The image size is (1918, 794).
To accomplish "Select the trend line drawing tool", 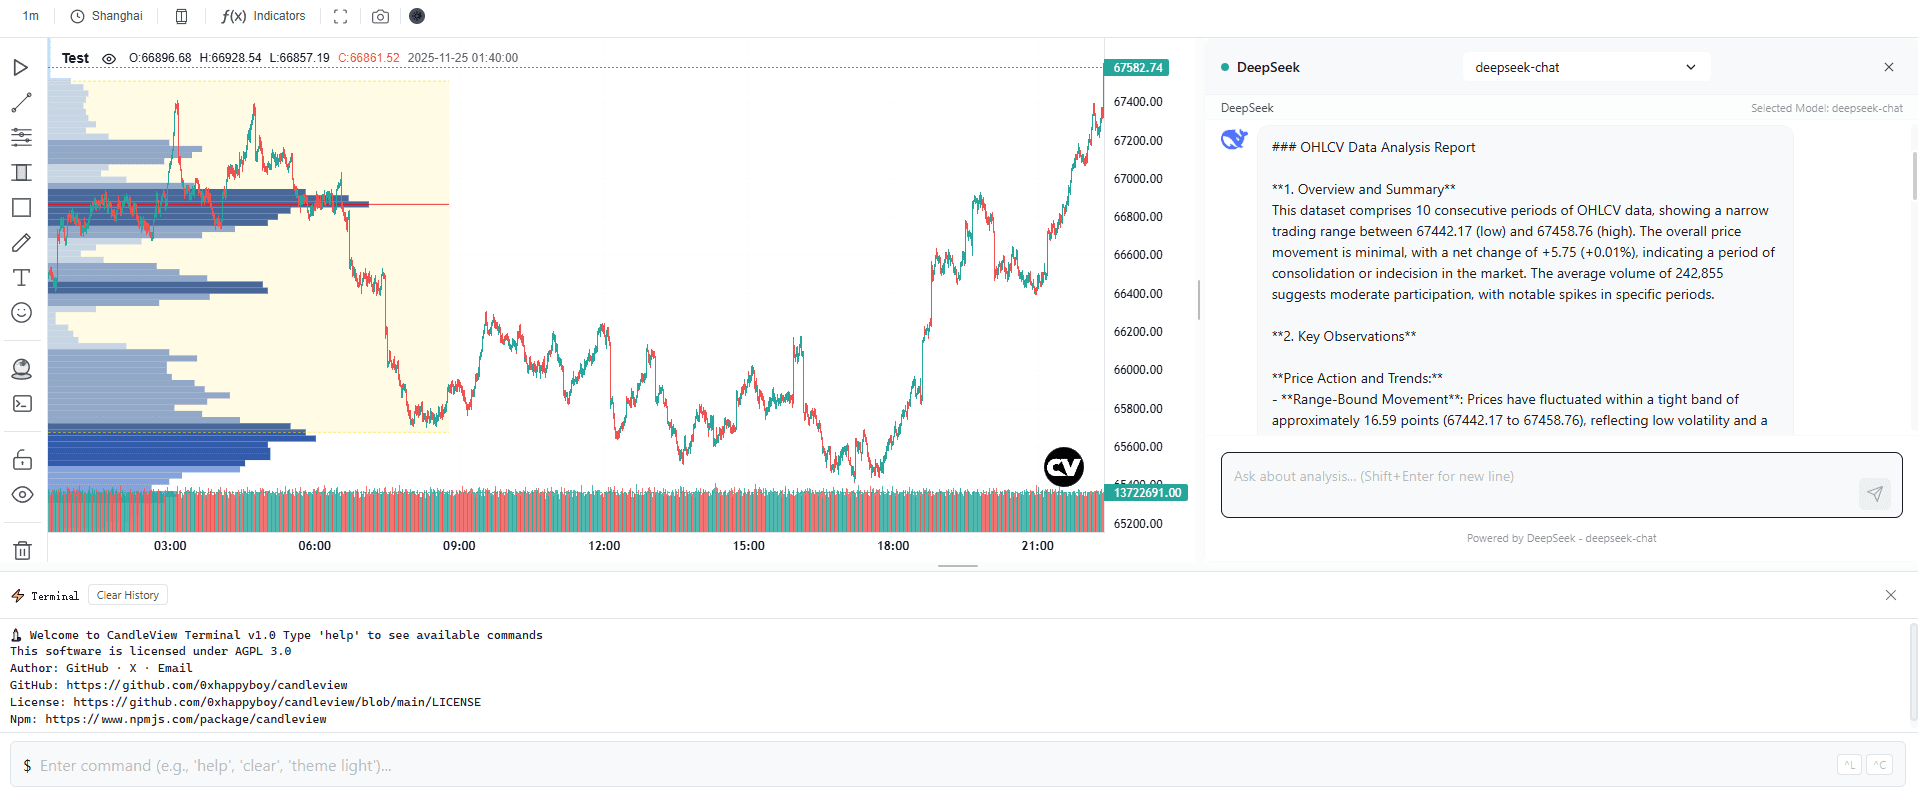I will point(21,103).
